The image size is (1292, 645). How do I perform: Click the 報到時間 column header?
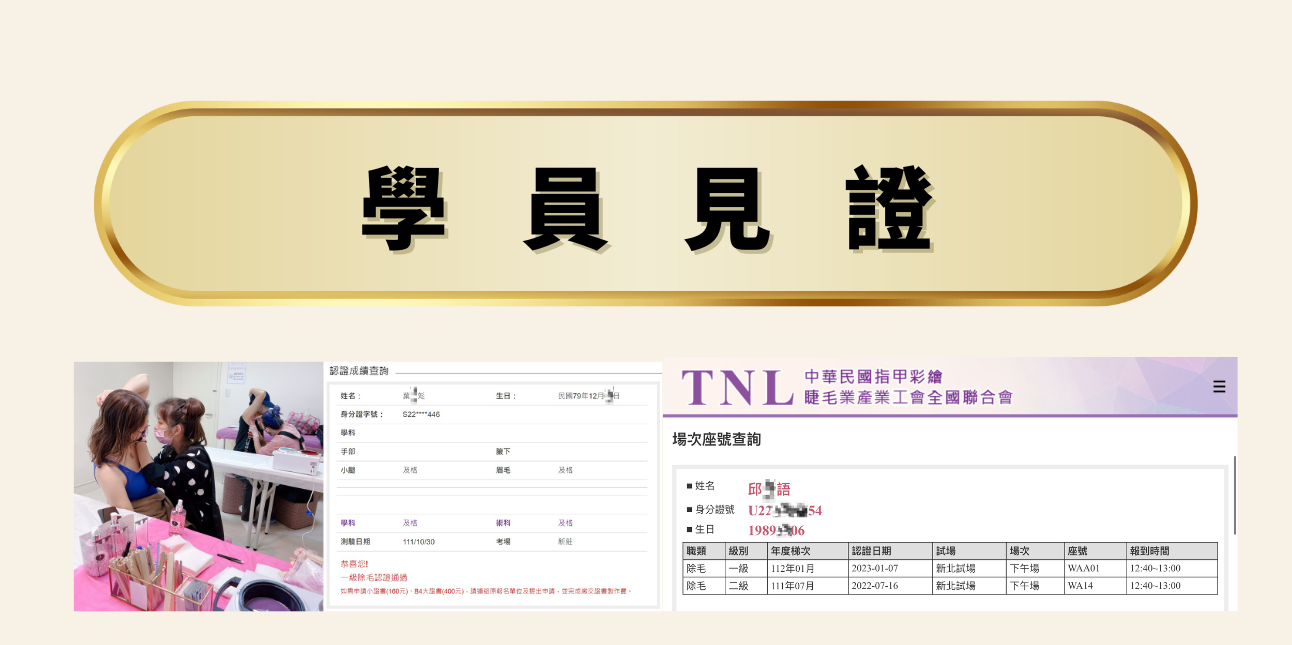point(1150,551)
